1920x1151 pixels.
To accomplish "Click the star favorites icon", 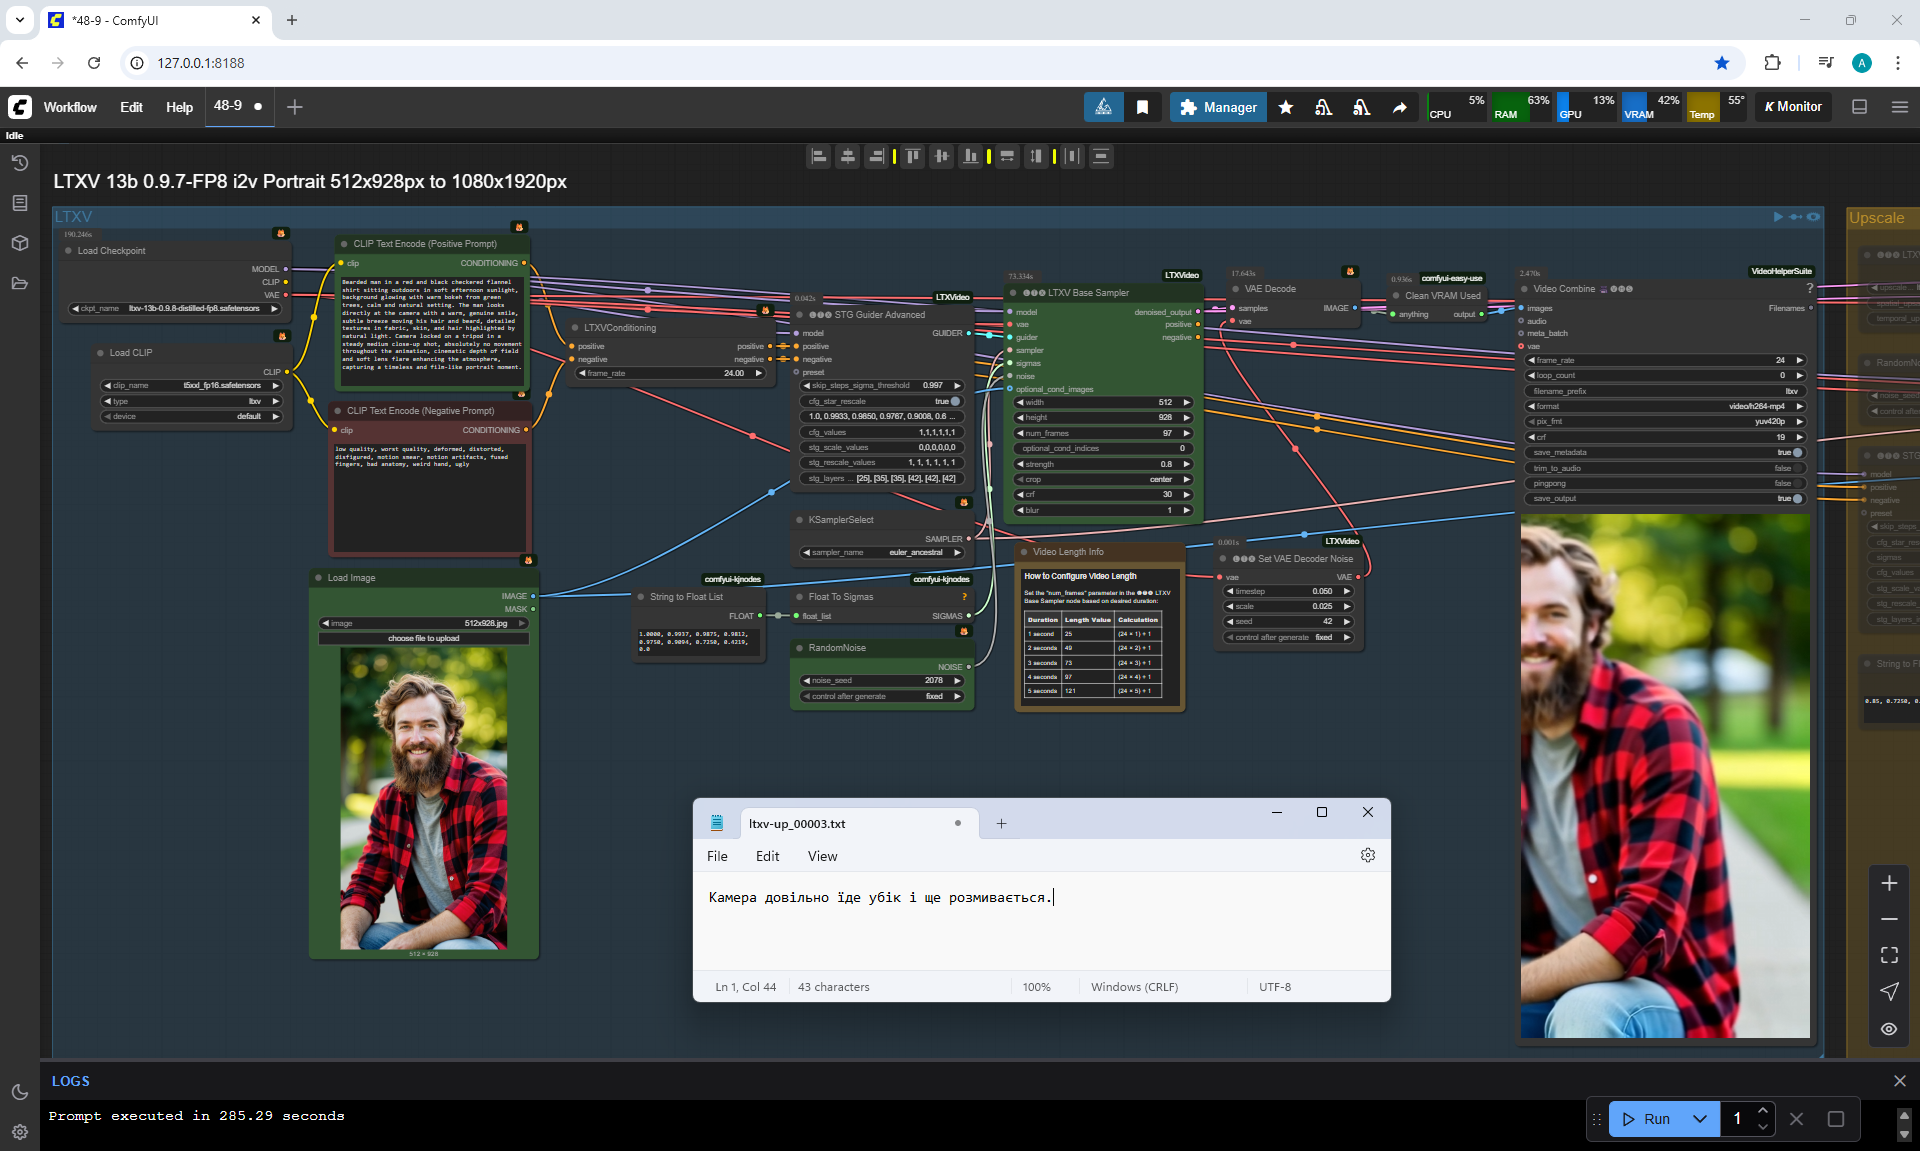I will click(x=1286, y=107).
